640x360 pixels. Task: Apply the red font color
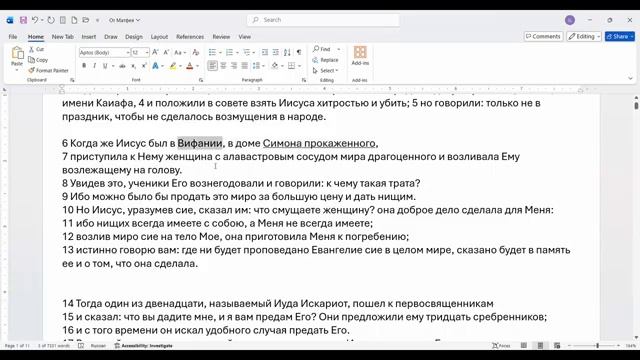[189, 66]
